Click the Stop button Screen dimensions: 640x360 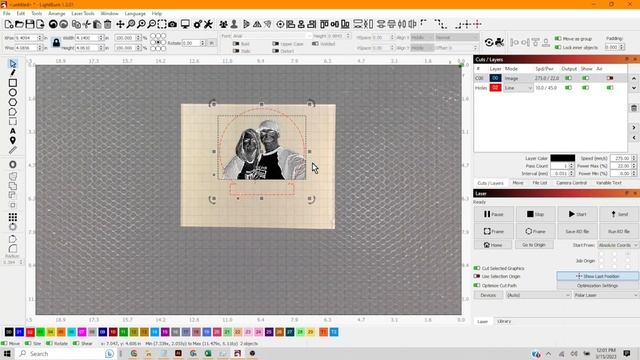[x=536, y=214]
